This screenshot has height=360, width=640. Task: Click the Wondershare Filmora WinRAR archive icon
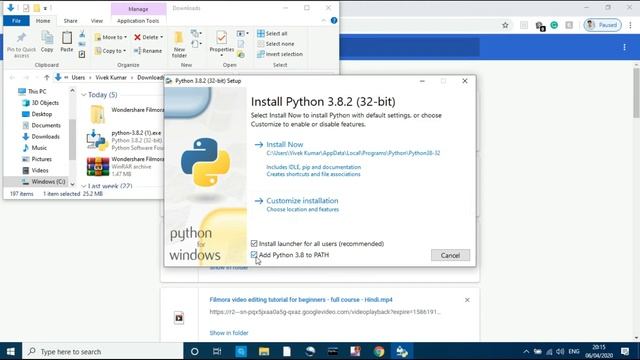[98, 167]
